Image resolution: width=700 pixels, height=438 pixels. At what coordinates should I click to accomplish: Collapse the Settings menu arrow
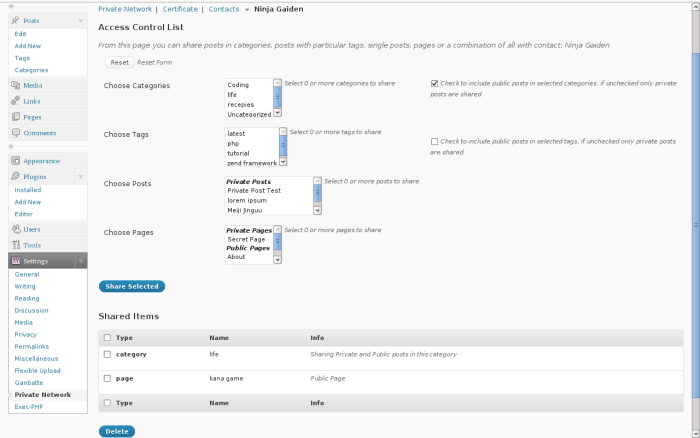(81, 261)
